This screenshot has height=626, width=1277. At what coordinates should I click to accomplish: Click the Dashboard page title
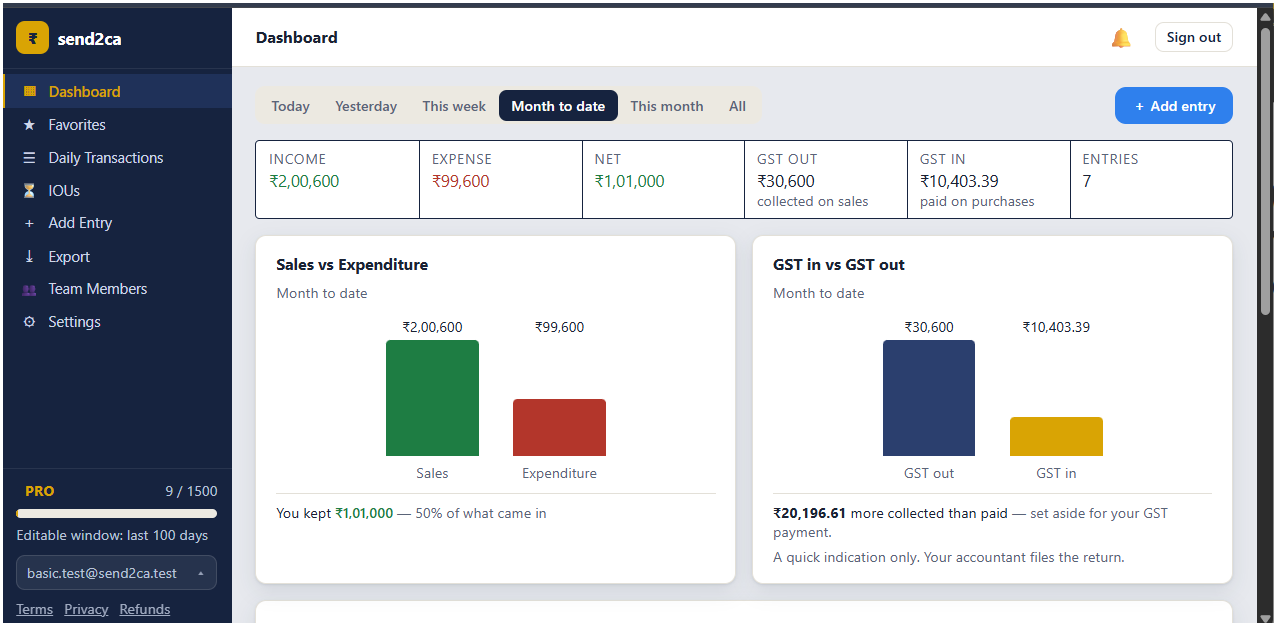coord(297,38)
